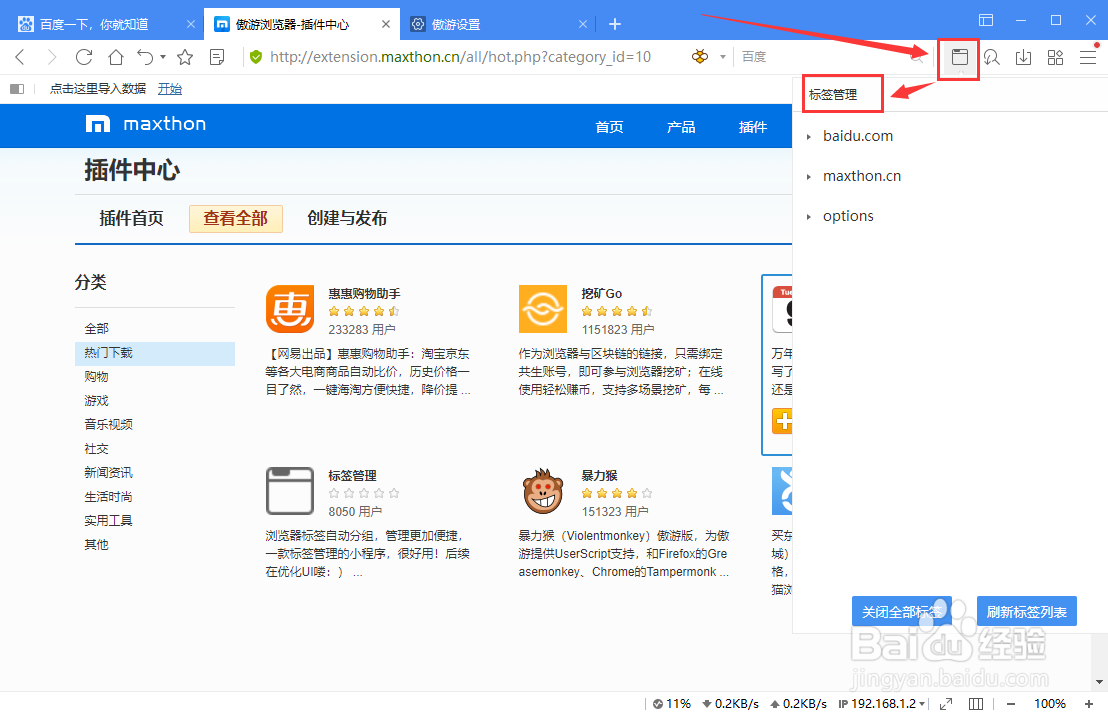
Task: Open a new tab with the plus button
Action: coord(615,24)
